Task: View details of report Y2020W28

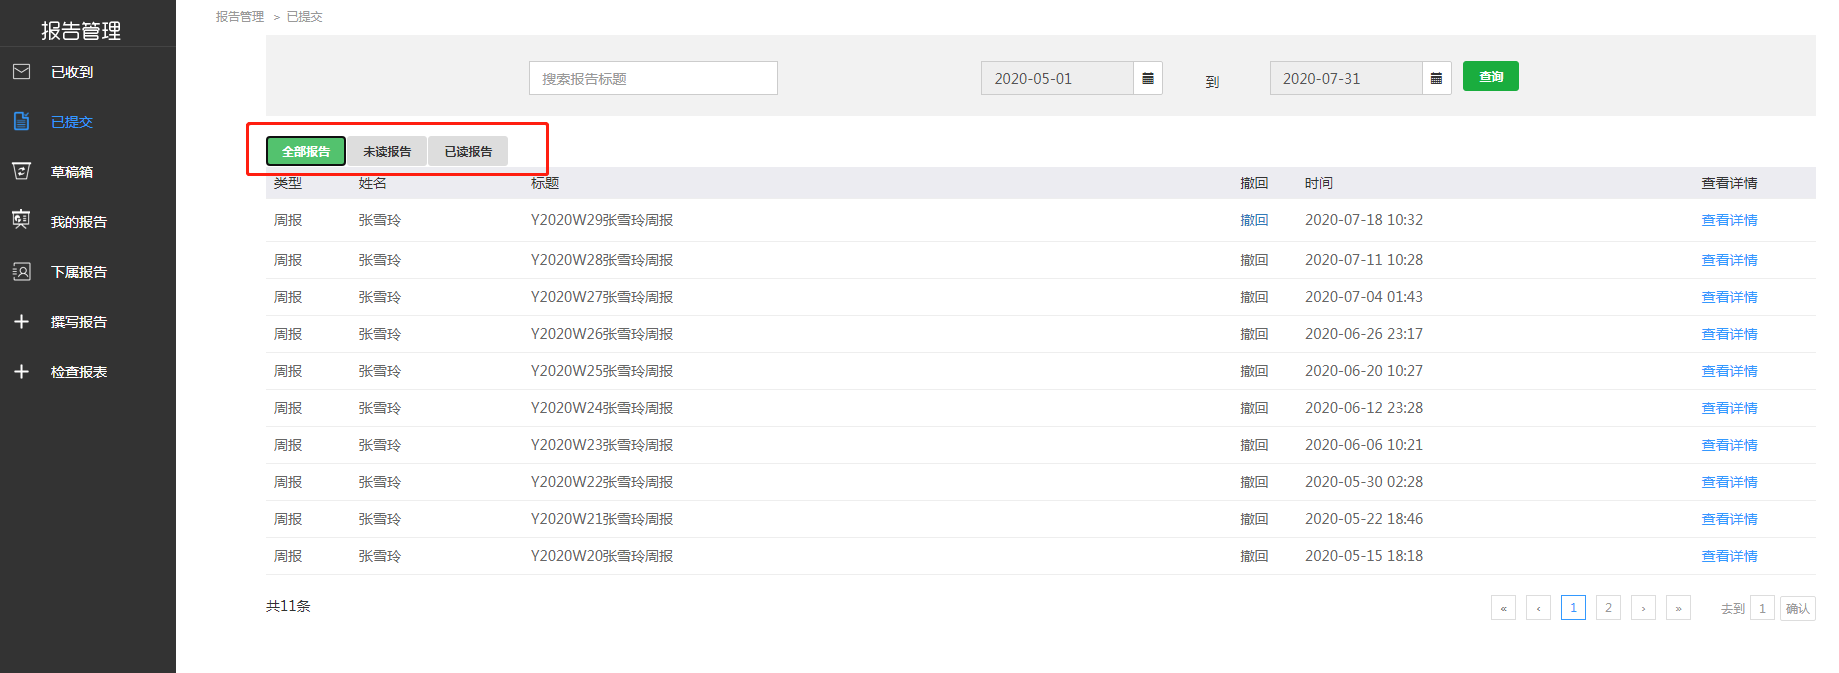Action: coord(1729,260)
